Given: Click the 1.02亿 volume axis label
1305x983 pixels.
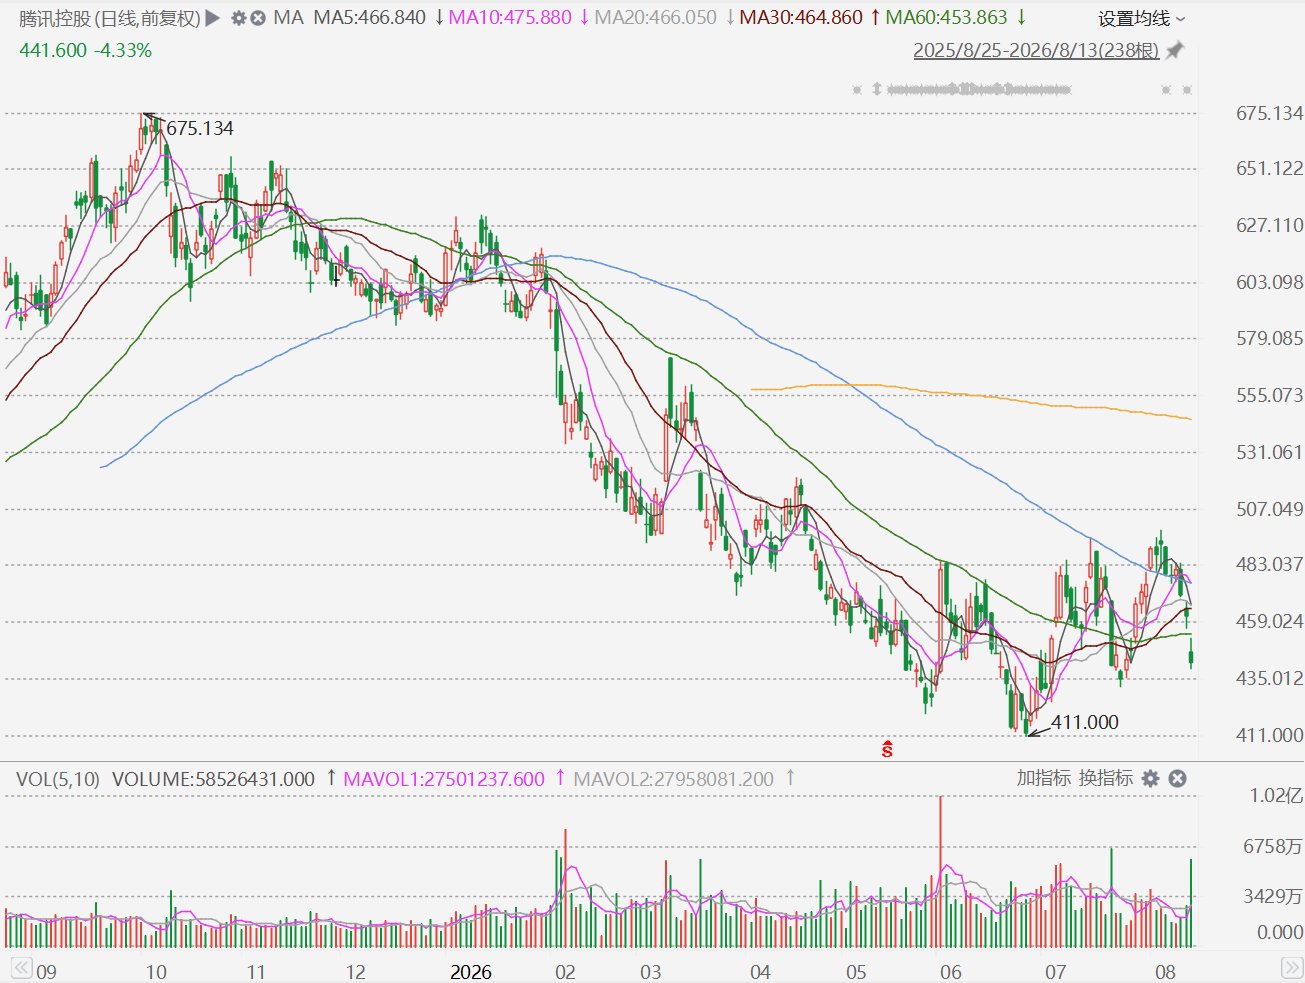Looking at the screenshot, I should click(x=1276, y=796).
